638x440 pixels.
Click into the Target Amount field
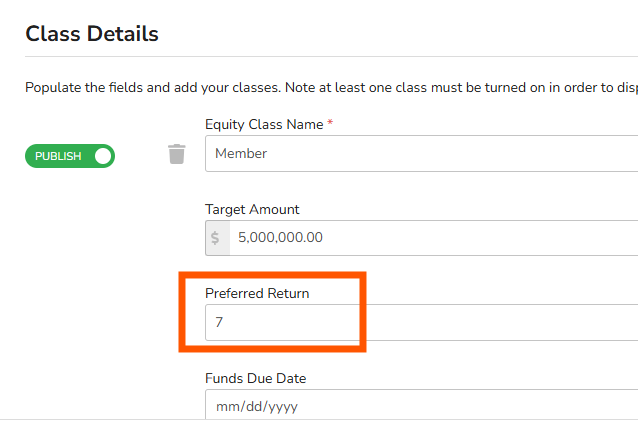click(430, 238)
